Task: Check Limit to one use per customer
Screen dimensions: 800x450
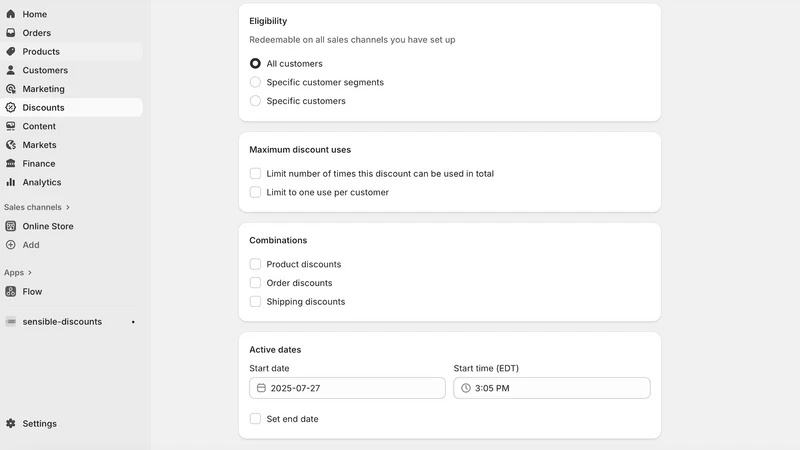Action: click(255, 192)
